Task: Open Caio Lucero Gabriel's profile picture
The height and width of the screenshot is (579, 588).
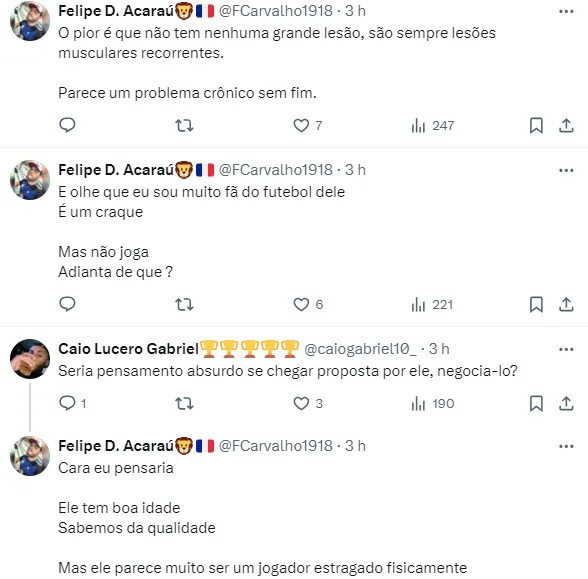Action: tap(30, 359)
